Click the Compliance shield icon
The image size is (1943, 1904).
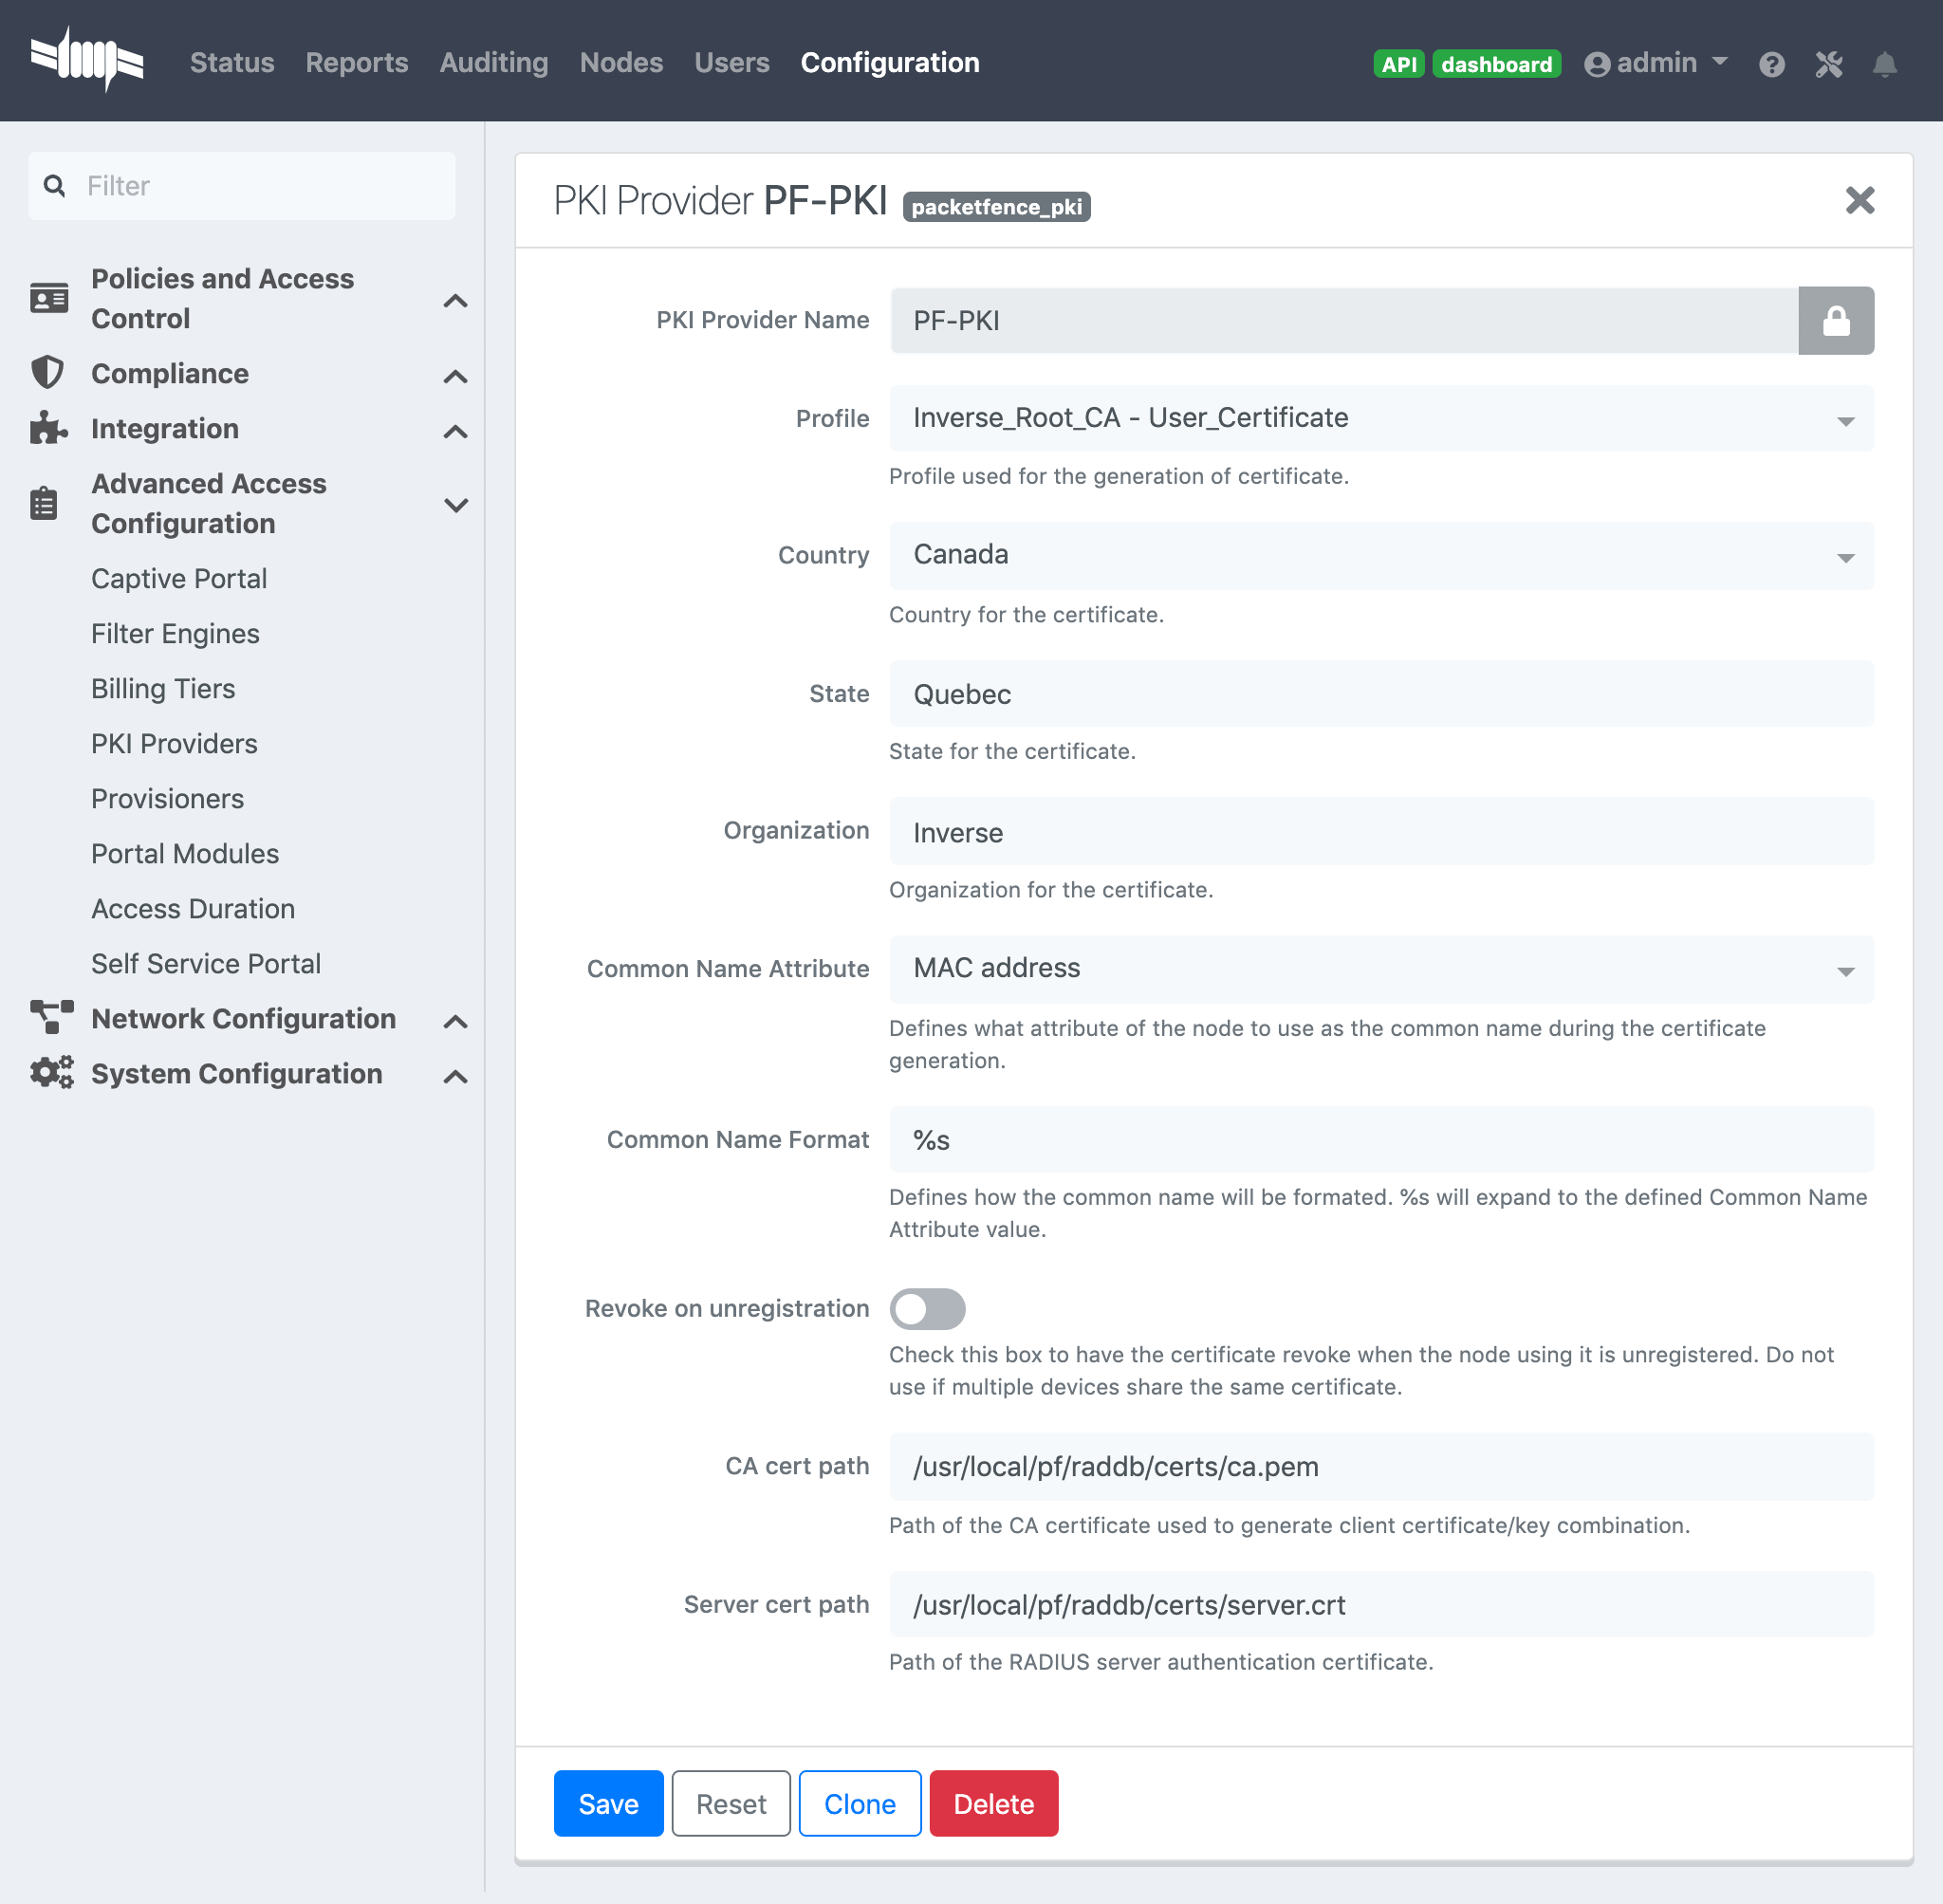click(x=47, y=373)
